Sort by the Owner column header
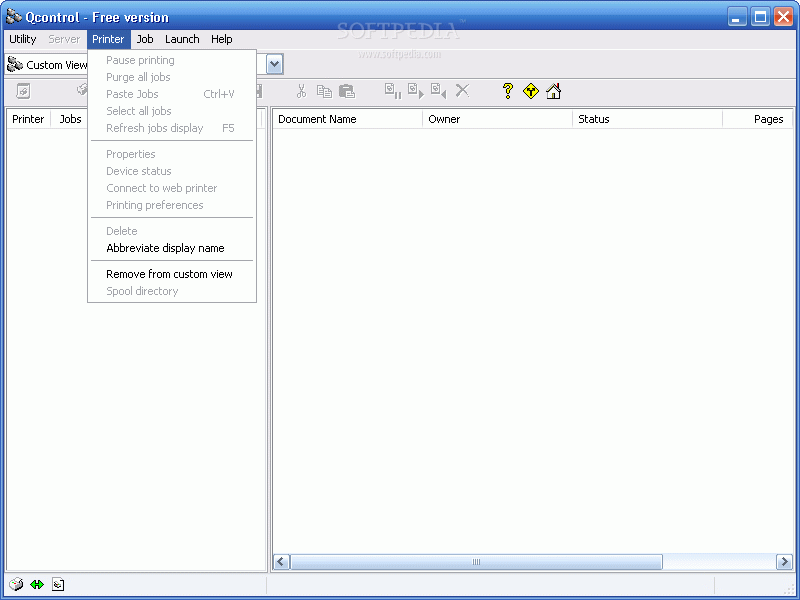Image resolution: width=800 pixels, height=600 pixels. pyautogui.click(x=497, y=119)
